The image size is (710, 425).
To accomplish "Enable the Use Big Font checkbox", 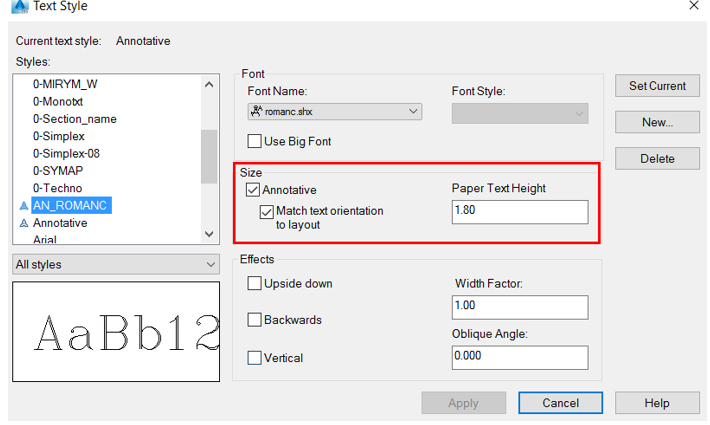I will point(255,142).
